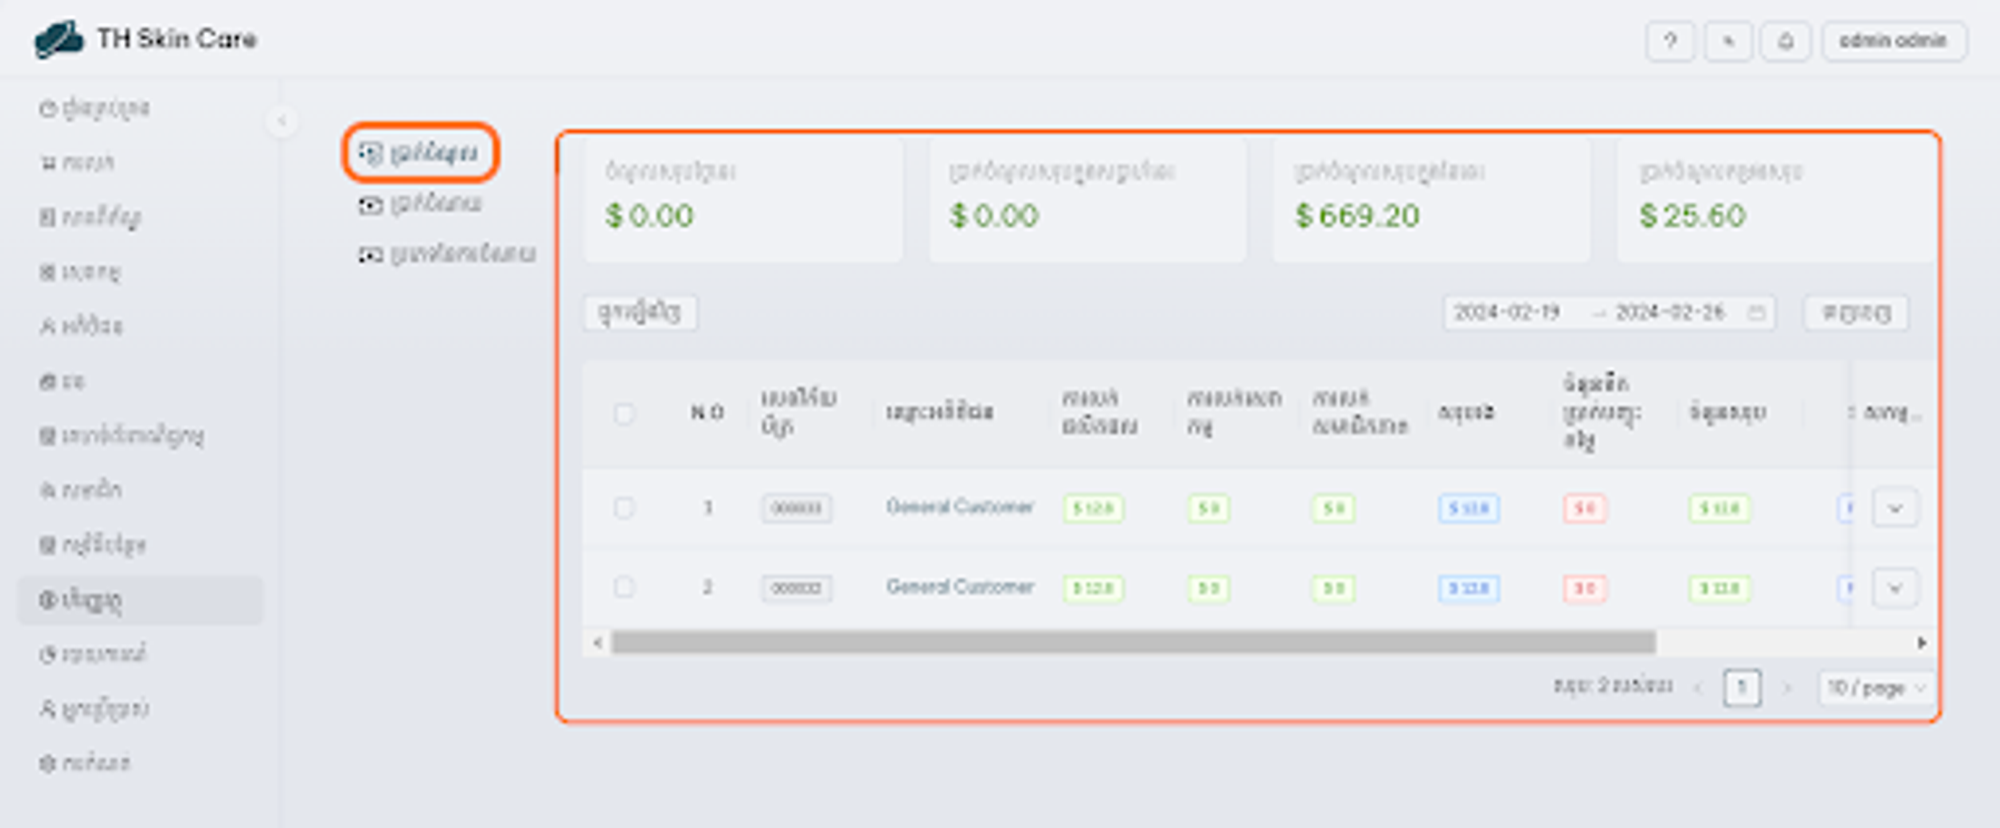Click the admin admin user button
Image resolution: width=2000 pixels, height=828 pixels.
click(x=1893, y=41)
